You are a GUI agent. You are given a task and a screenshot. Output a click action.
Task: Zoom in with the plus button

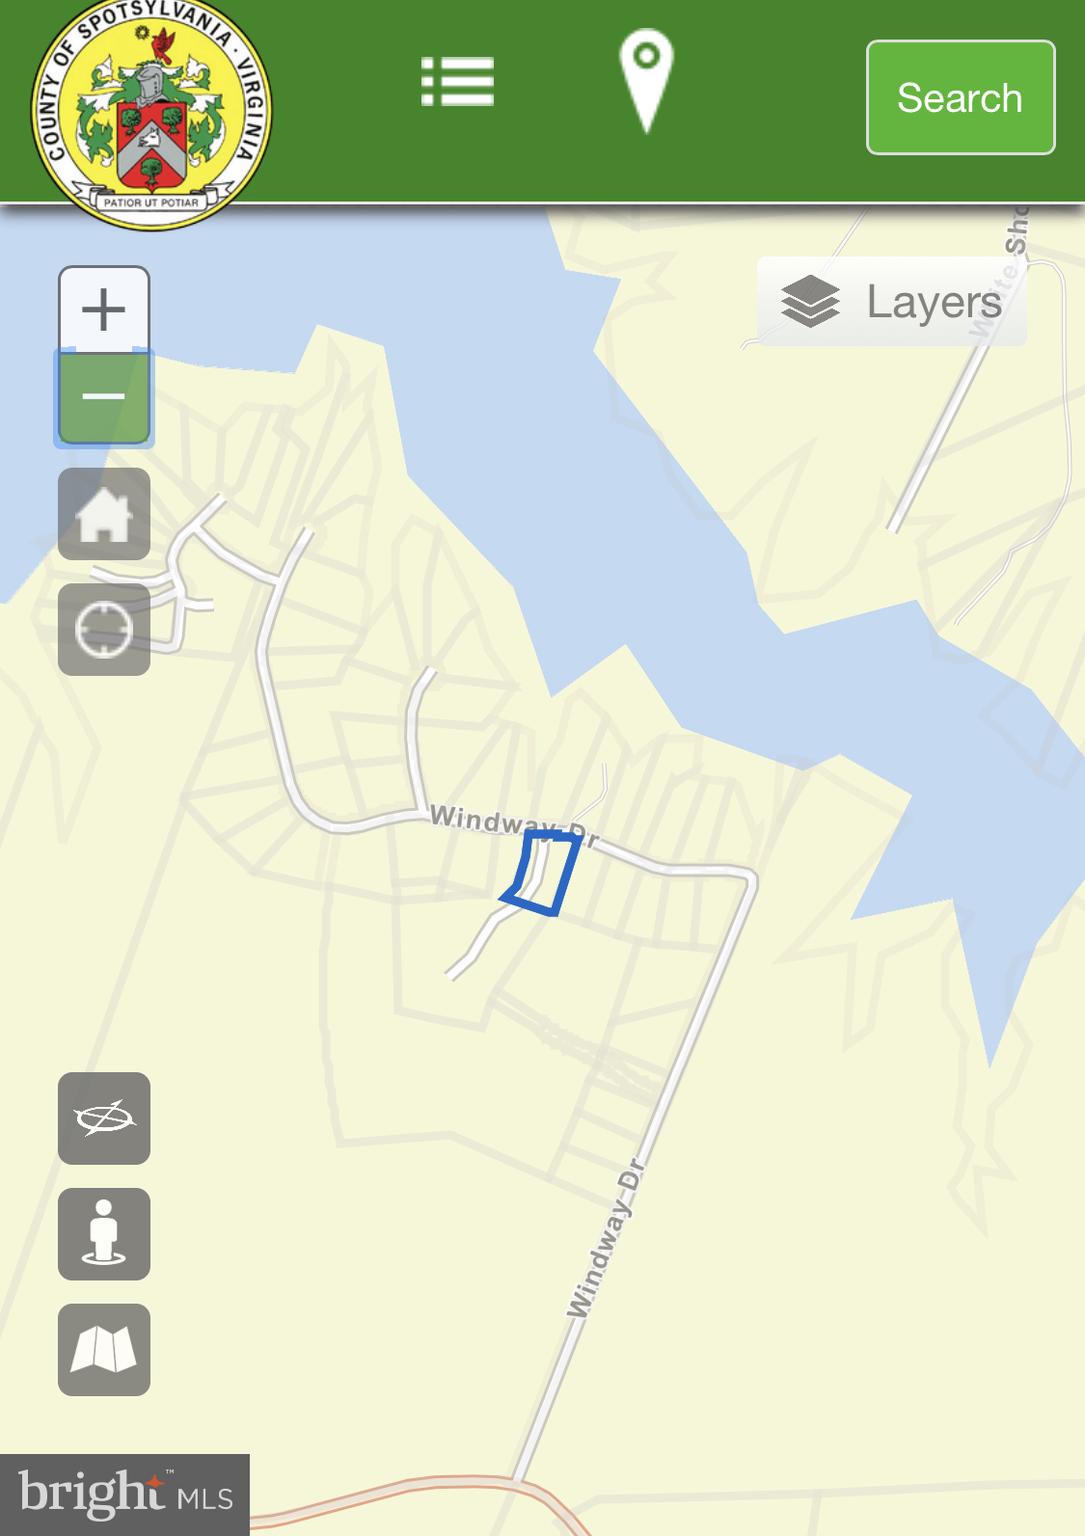click(104, 309)
